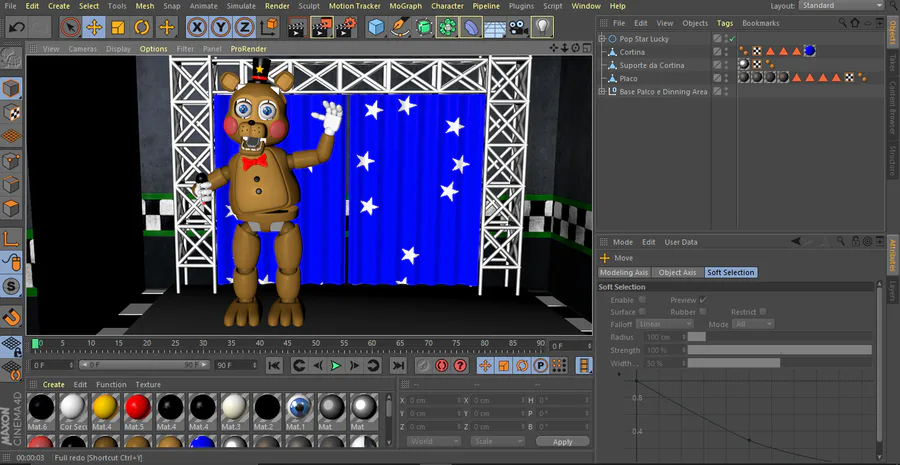Open the Array modeling objects
Viewport: 900px width, 465px height.
point(447,27)
